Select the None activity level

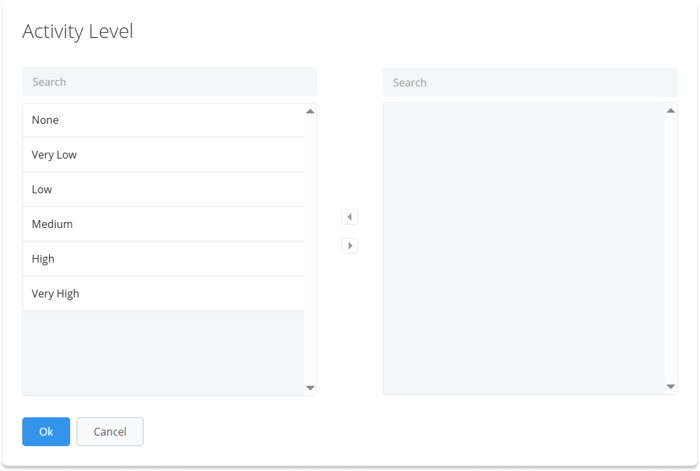163,120
